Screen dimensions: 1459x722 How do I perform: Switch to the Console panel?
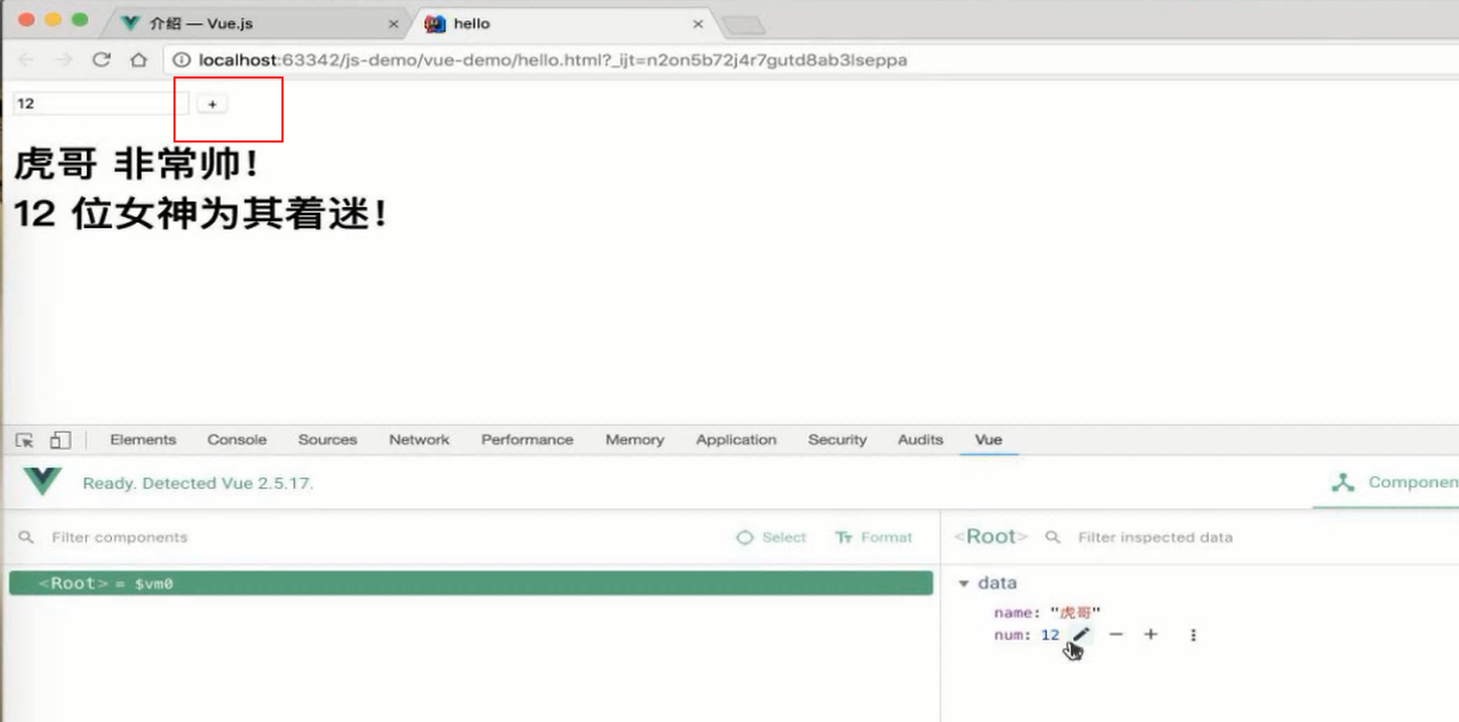(237, 440)
